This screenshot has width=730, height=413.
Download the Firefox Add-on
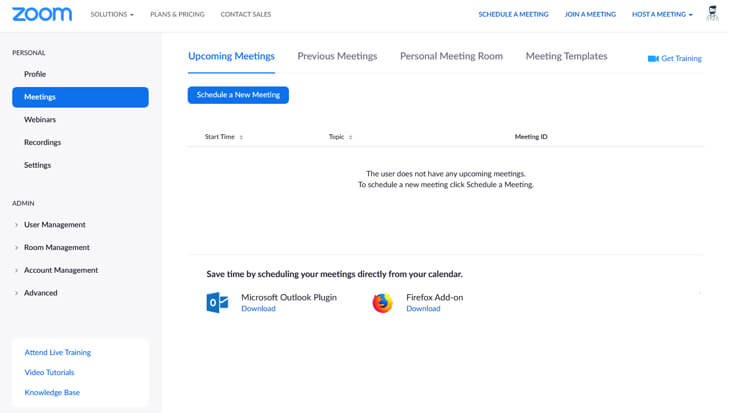423,309
